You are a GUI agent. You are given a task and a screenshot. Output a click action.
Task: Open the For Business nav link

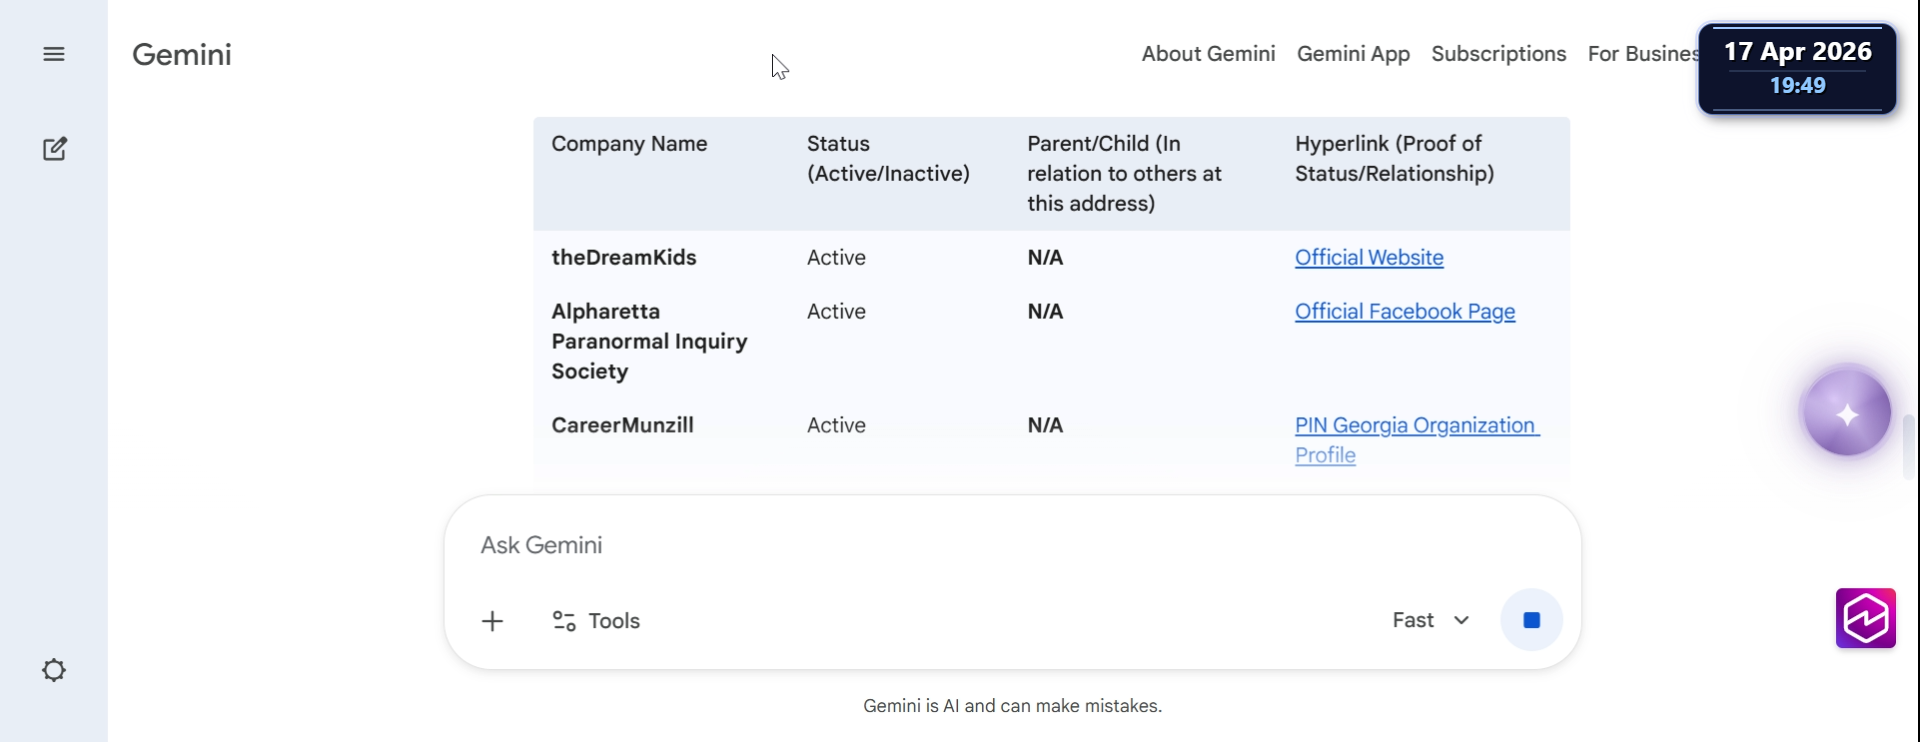tap(1641, 54)
